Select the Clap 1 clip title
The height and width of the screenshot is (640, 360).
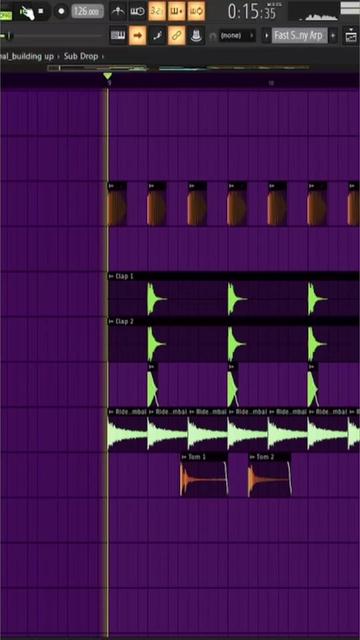click(124, 276)
